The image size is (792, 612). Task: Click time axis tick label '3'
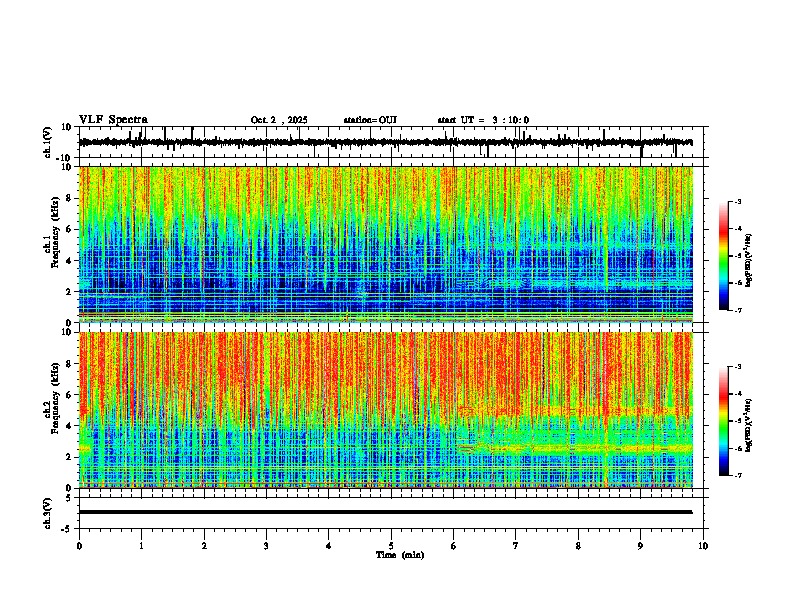(266, 546)
